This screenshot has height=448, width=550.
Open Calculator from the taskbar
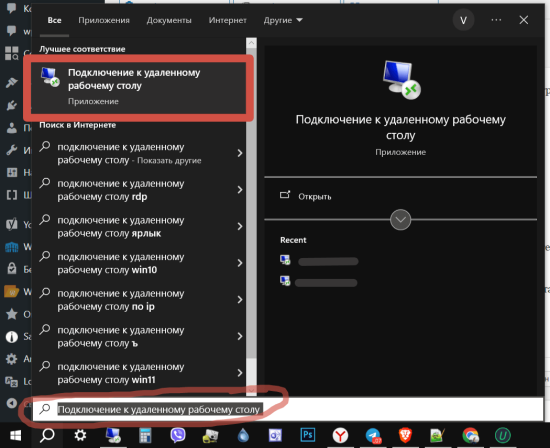145,435
